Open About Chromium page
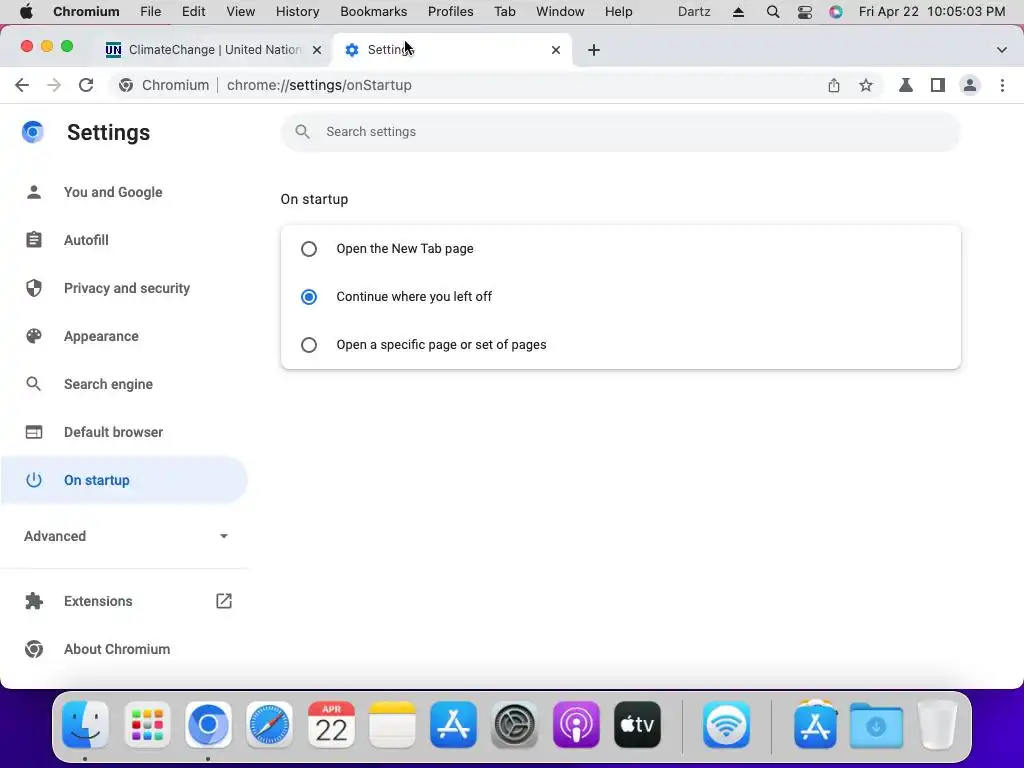Viewport: 1024px width, 768px height. tap(124, 649)
